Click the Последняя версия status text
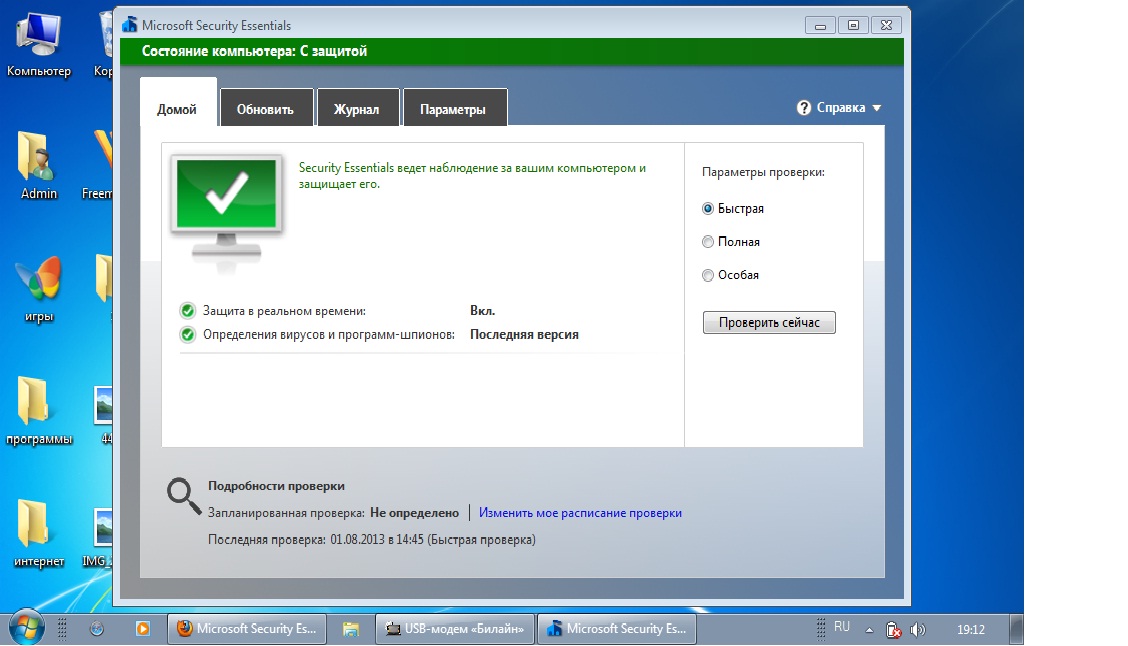Image resolution: width=1128 pixels, height=646 pixels. tap(524, 335)
